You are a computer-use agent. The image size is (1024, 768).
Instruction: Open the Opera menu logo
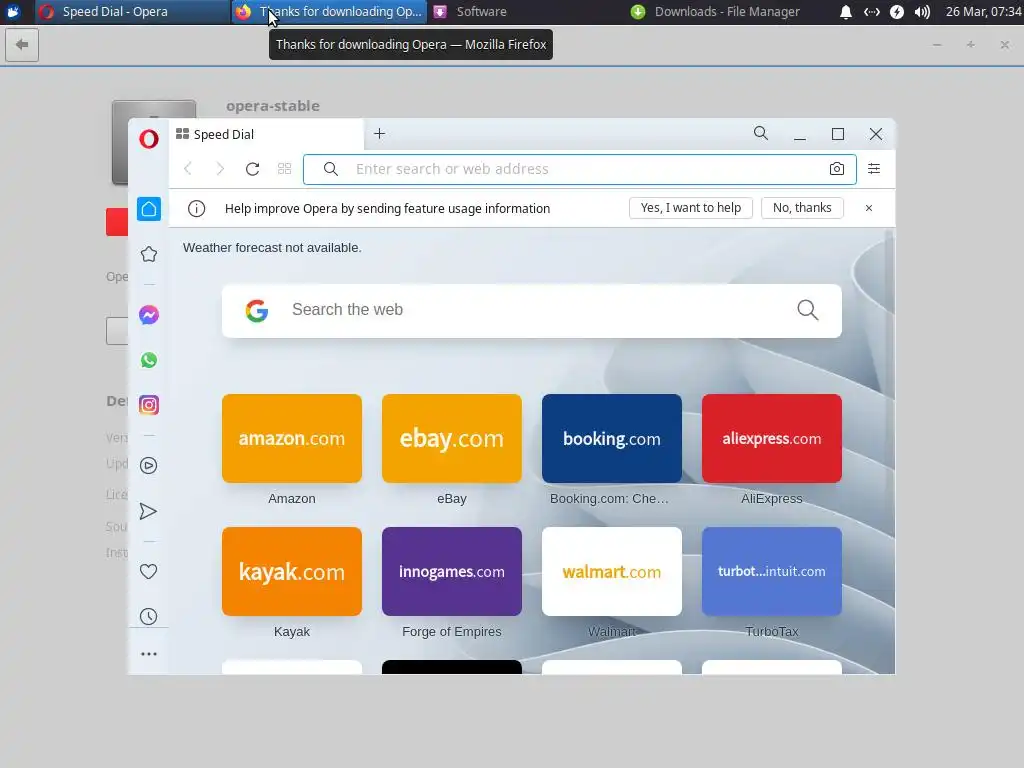click(149, 138)
